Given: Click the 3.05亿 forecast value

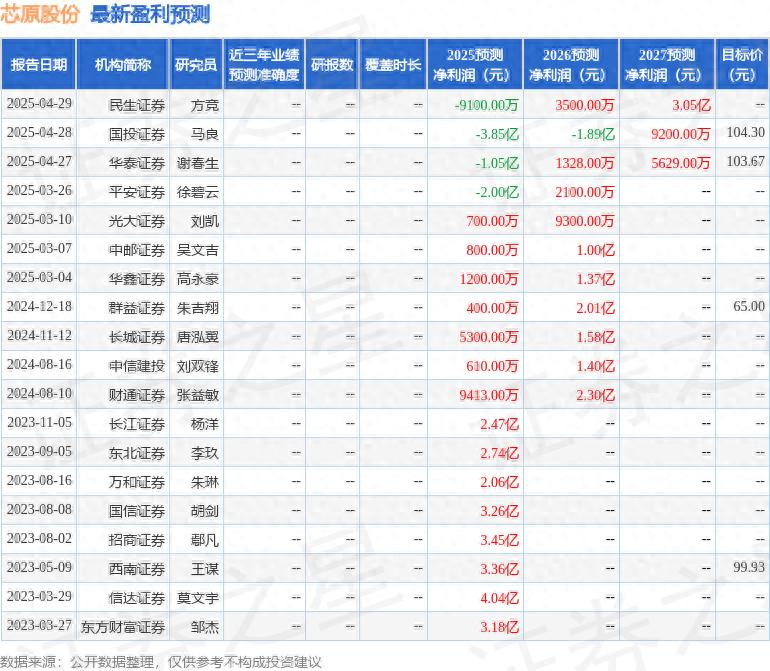Looking at the screenshot, I should 691,105.
